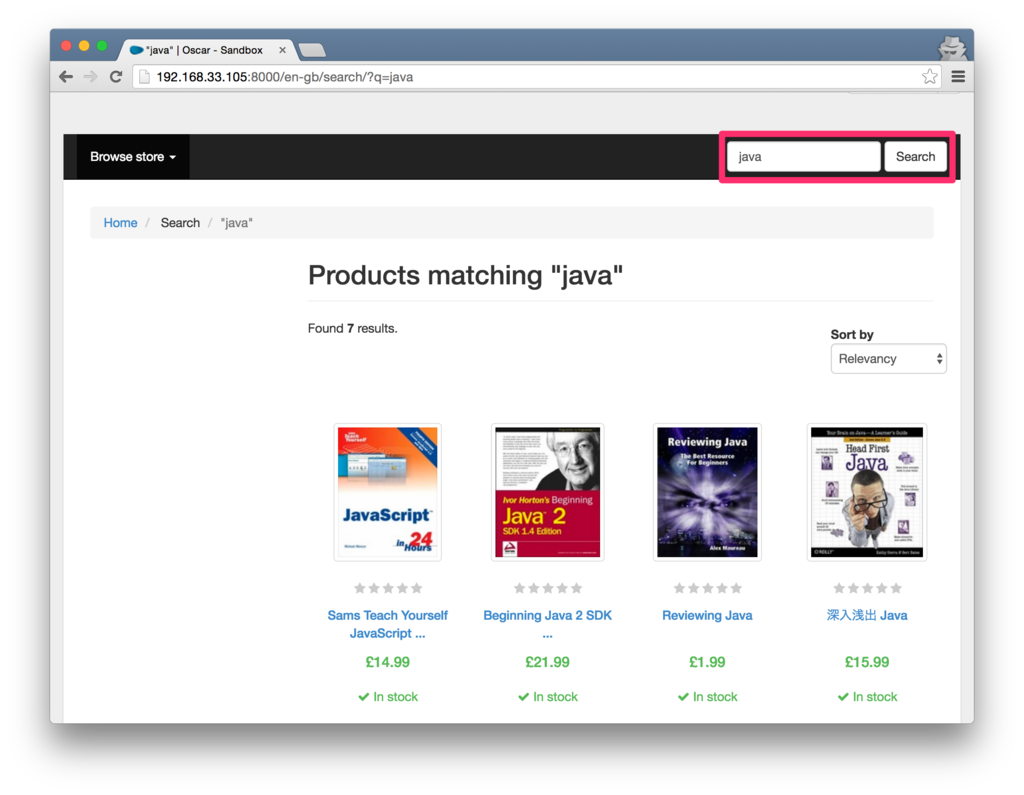1024x795 pixels.
Task: Click the Reviewing Java book cover
Action: click(x=707, y=492)
